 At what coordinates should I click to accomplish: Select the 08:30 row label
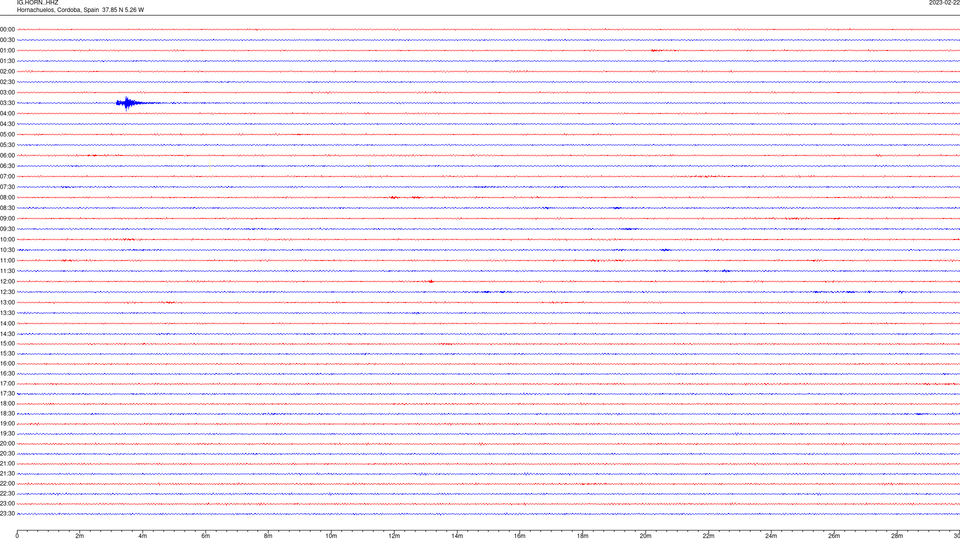click(7, 208)
